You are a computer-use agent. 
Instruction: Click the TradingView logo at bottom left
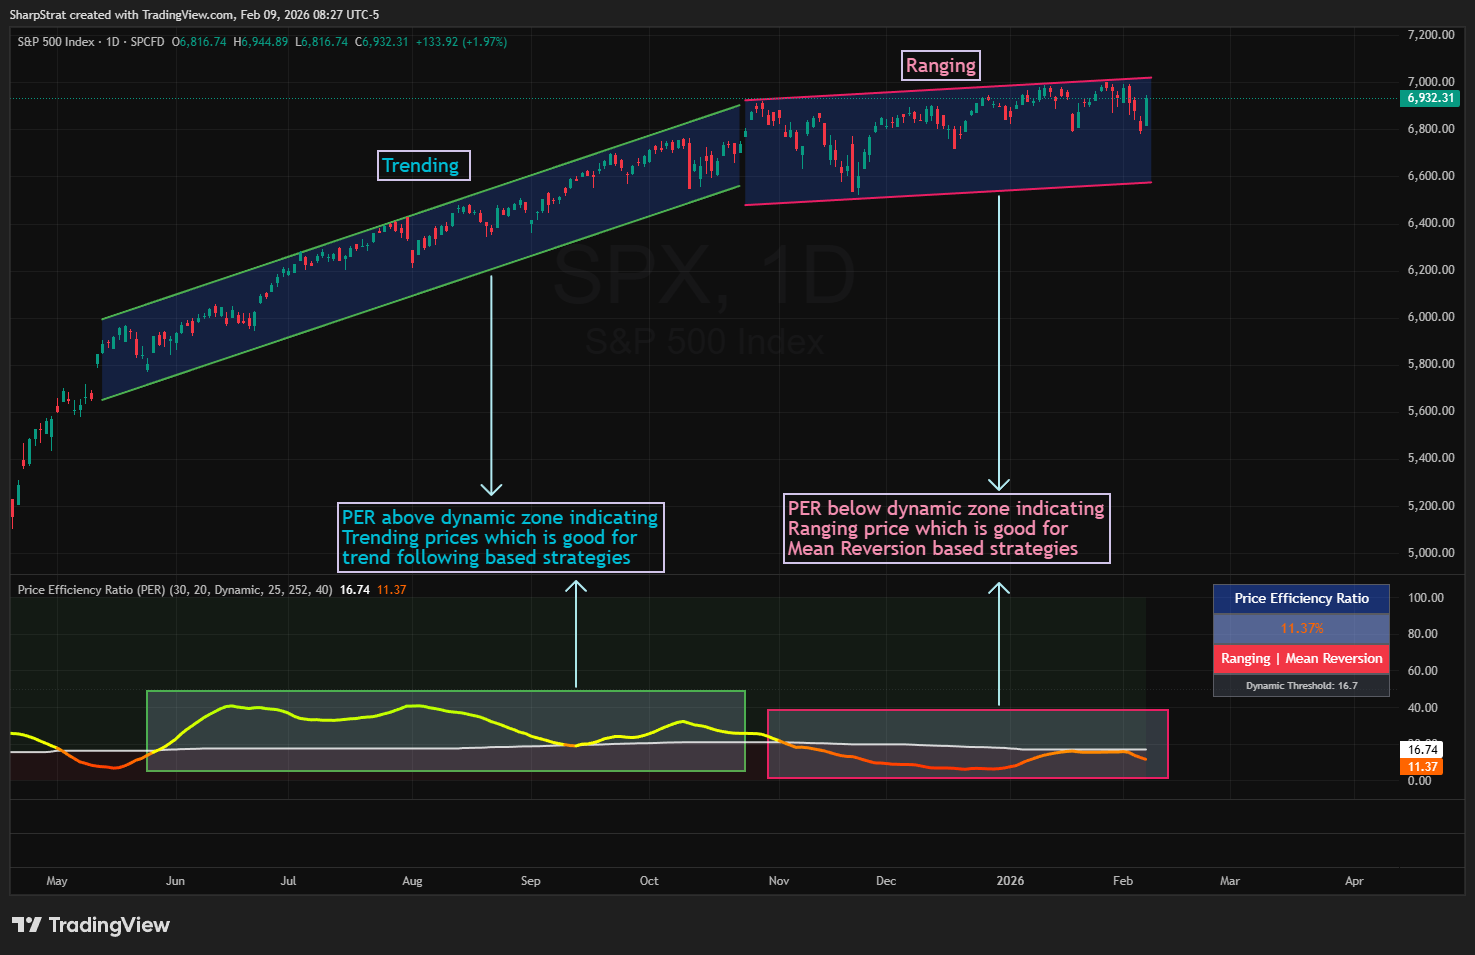[x=90, y=925]
